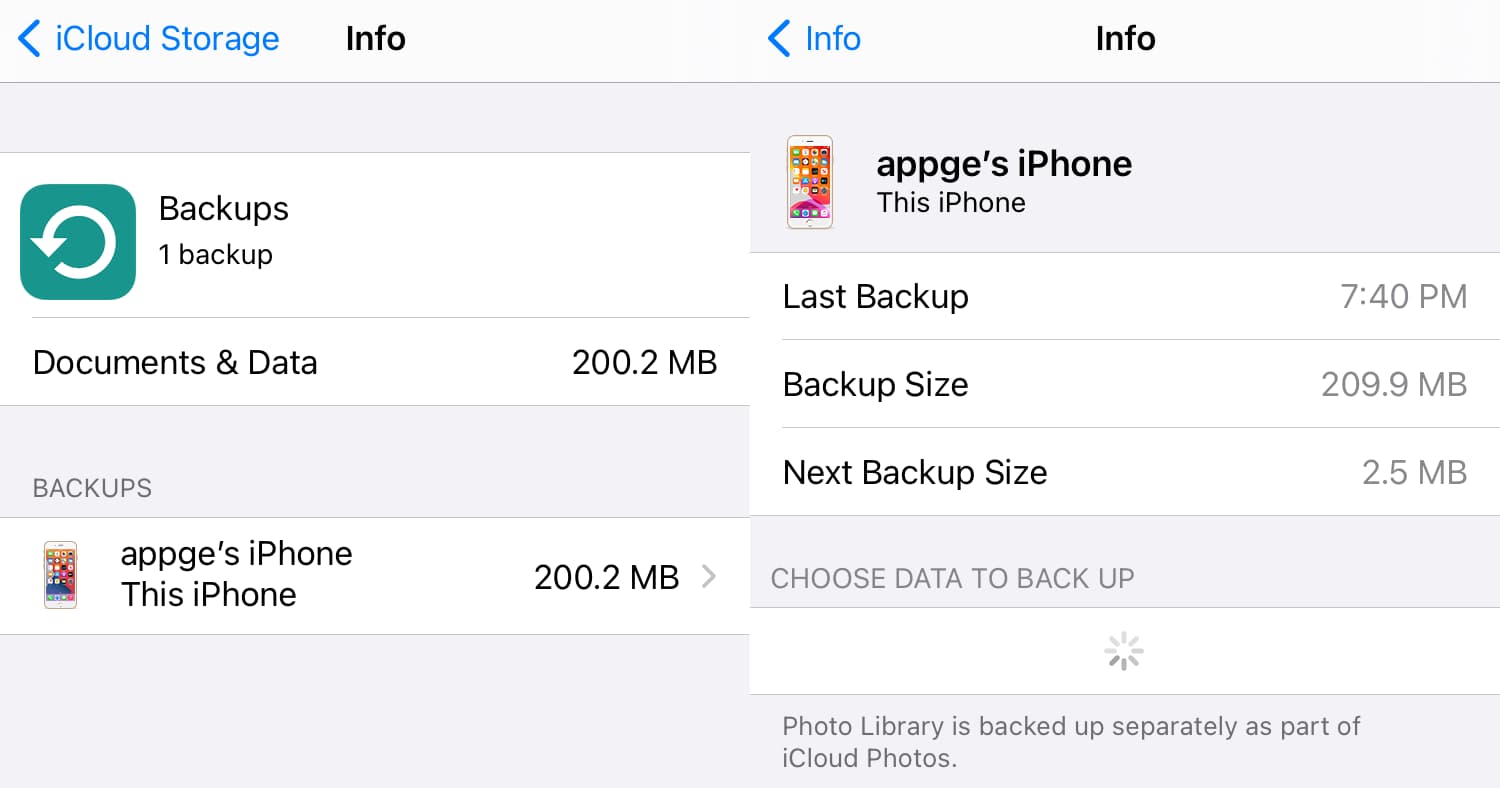This screenshot has height=788, width=1500.
Task: Click the loading spinner under Choose Data to Back Up
Action: pyautogui.click(x=1124, y=650)
